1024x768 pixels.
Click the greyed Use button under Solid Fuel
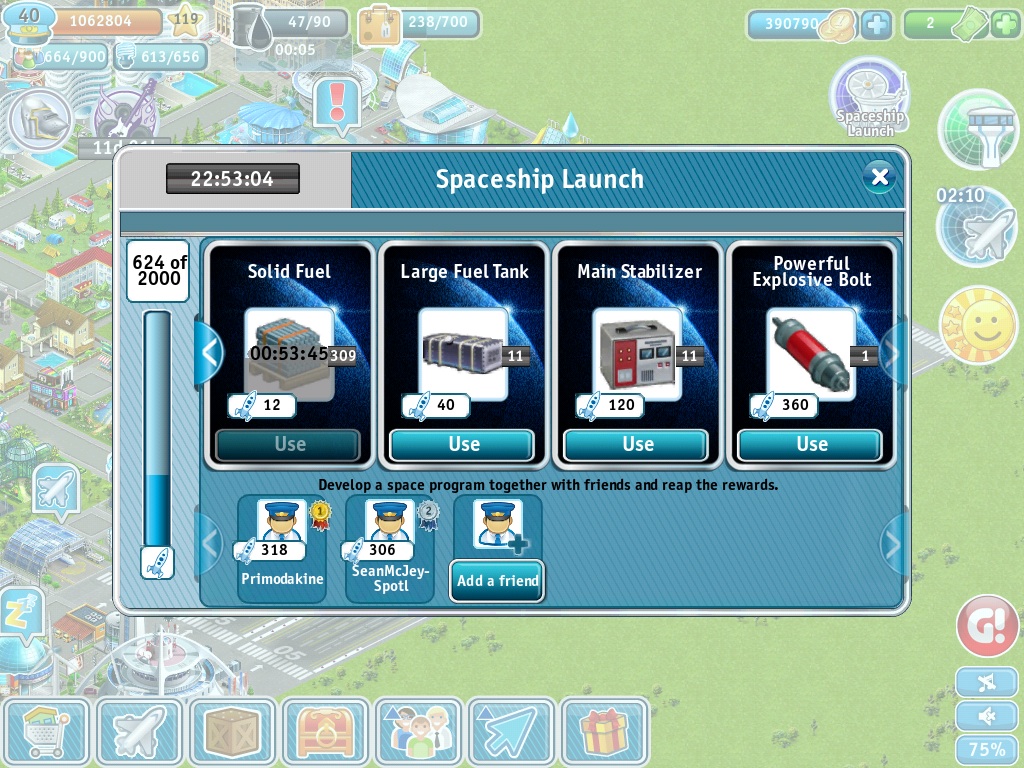[289, 445]
